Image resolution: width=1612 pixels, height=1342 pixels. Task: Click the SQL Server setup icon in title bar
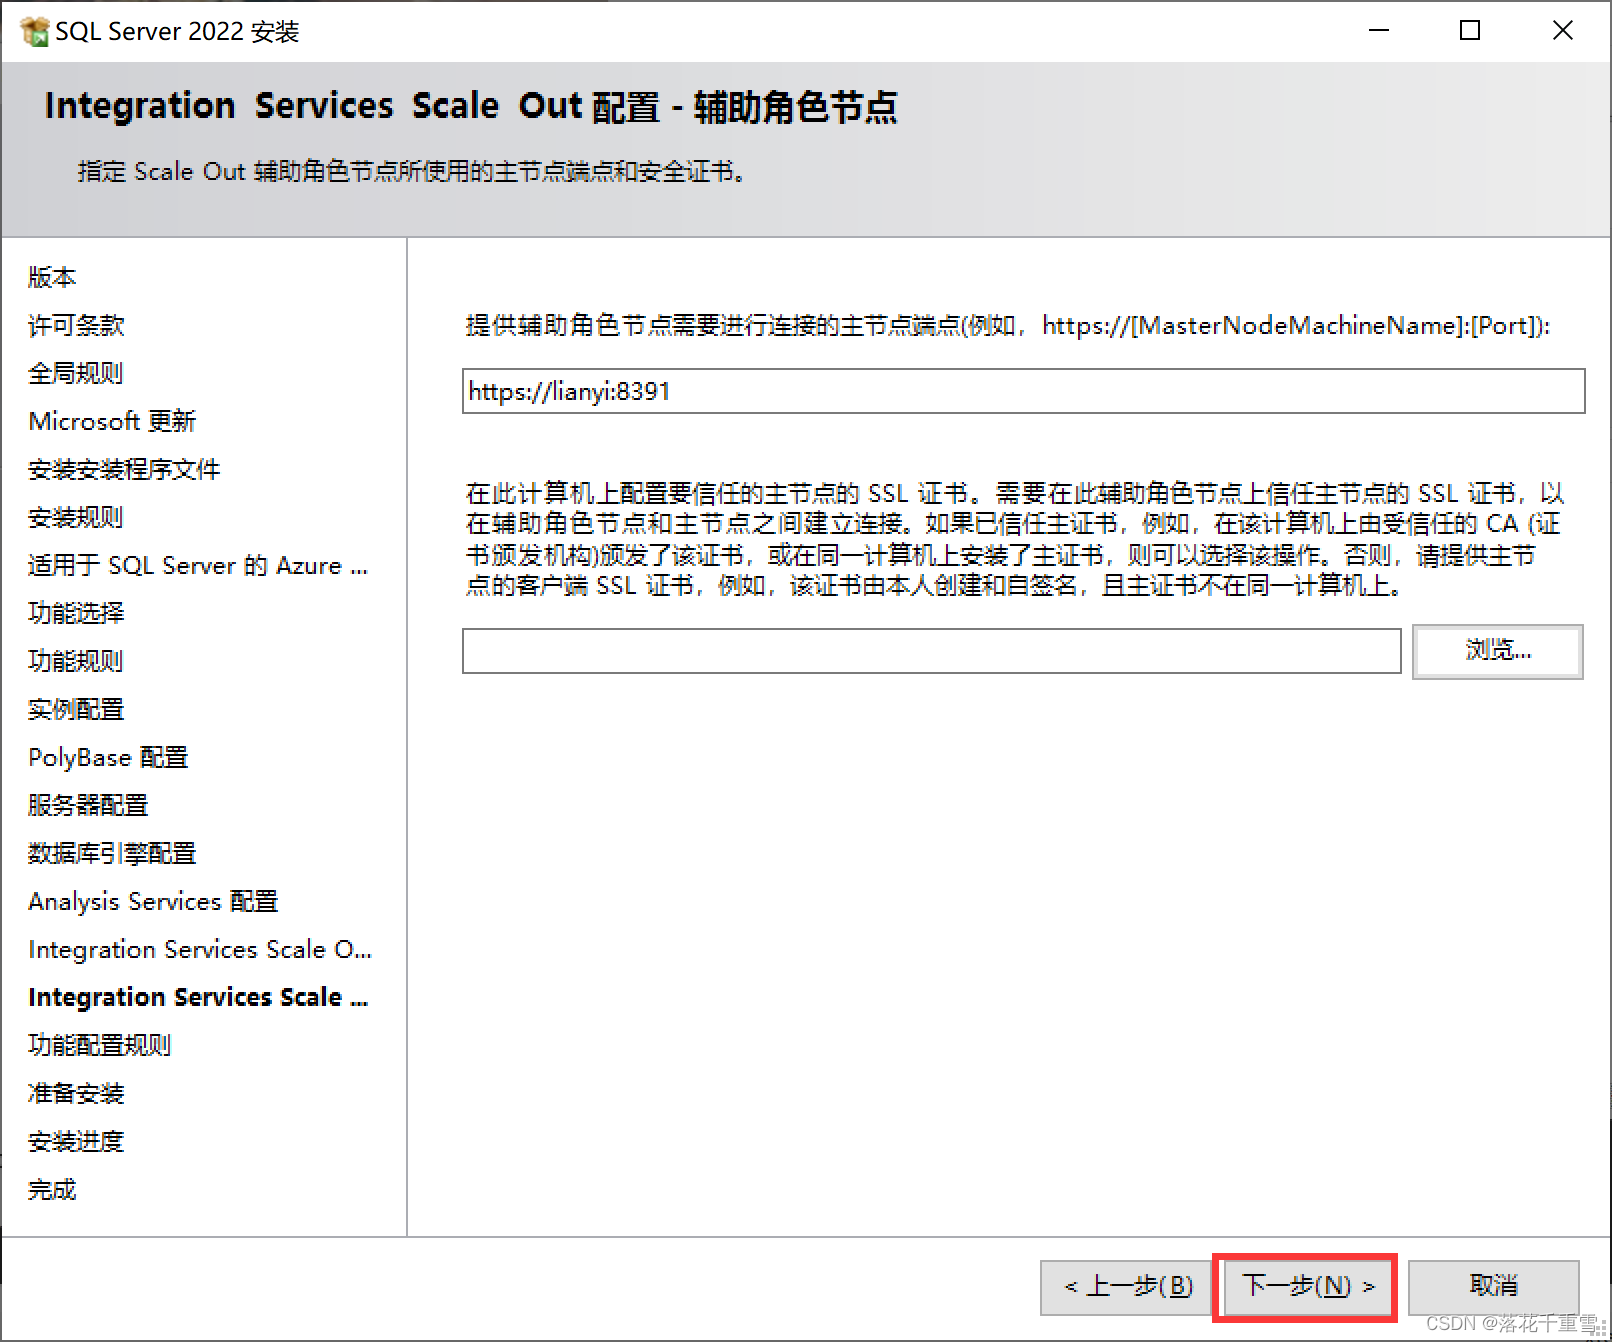pyautogui.click(x=35, y=31)
